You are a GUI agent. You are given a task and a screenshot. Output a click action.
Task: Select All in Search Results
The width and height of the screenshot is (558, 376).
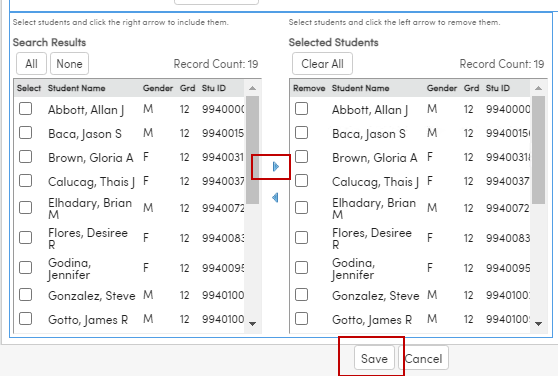click(31, 64)
